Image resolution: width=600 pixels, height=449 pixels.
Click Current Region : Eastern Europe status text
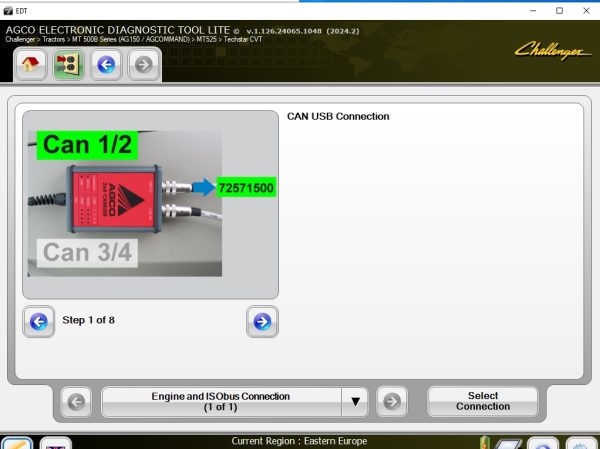tap(299, 441)
